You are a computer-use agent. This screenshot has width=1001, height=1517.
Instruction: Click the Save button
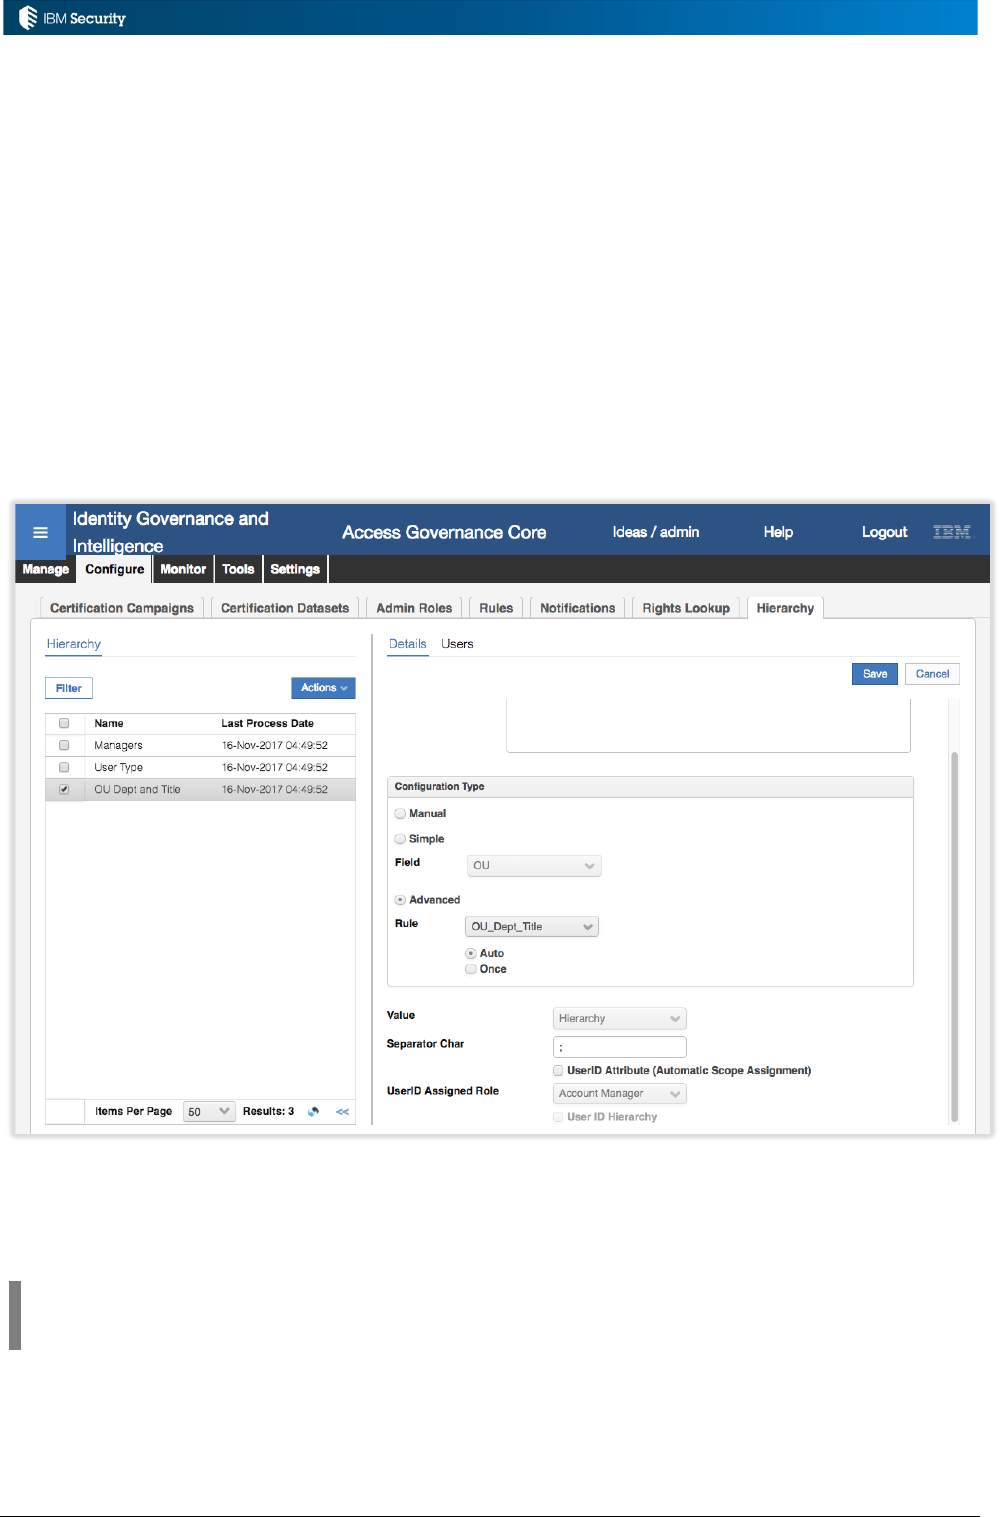pos(875,674)
